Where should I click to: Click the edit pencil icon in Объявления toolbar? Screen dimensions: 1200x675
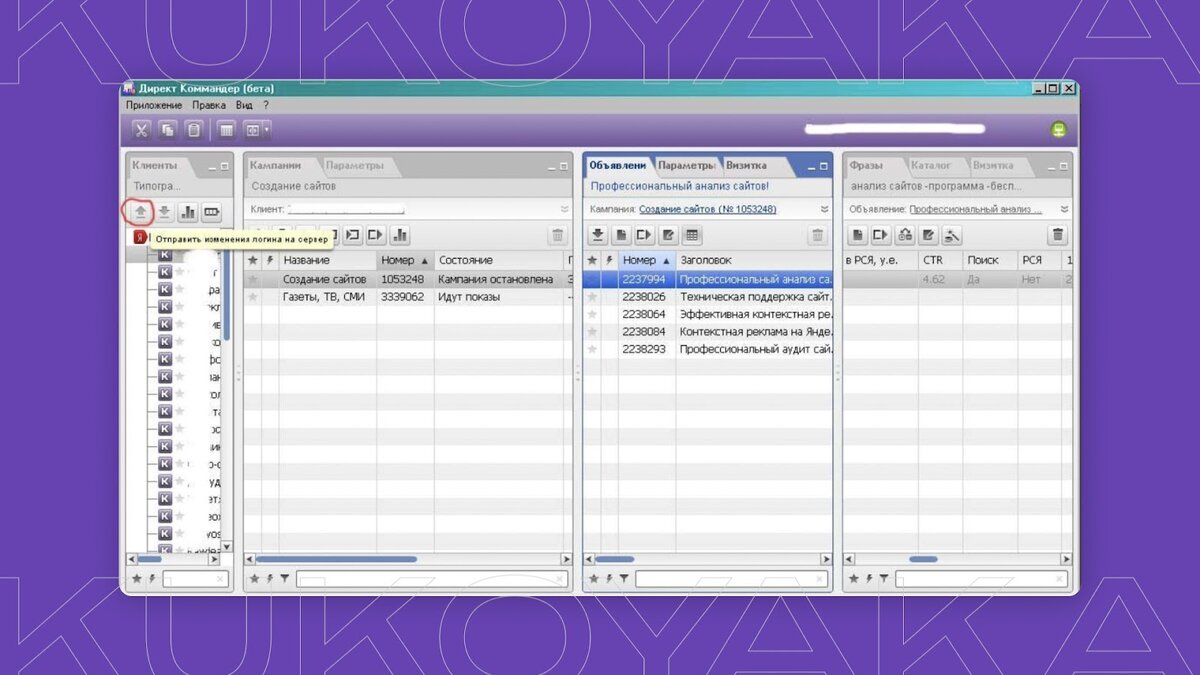pyautogui.click(x=668, y=235)
